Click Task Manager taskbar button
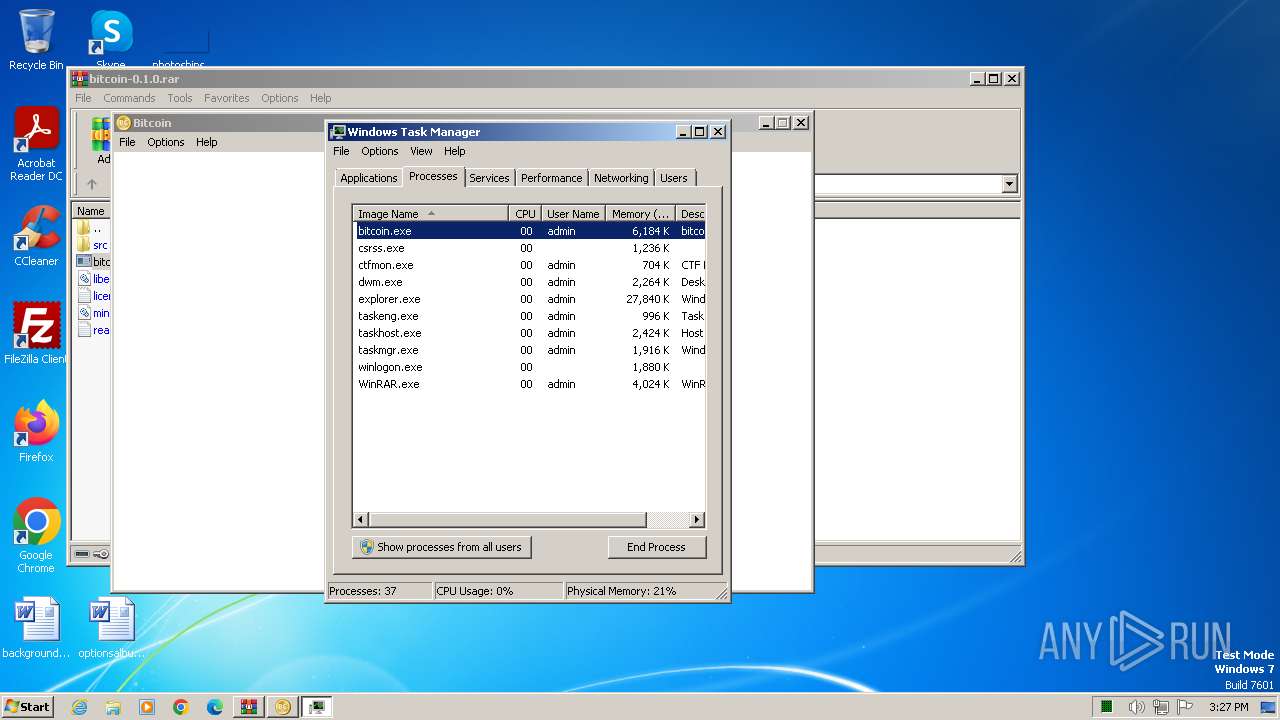The image size is (1280, 720). click(x=317, y=707)
